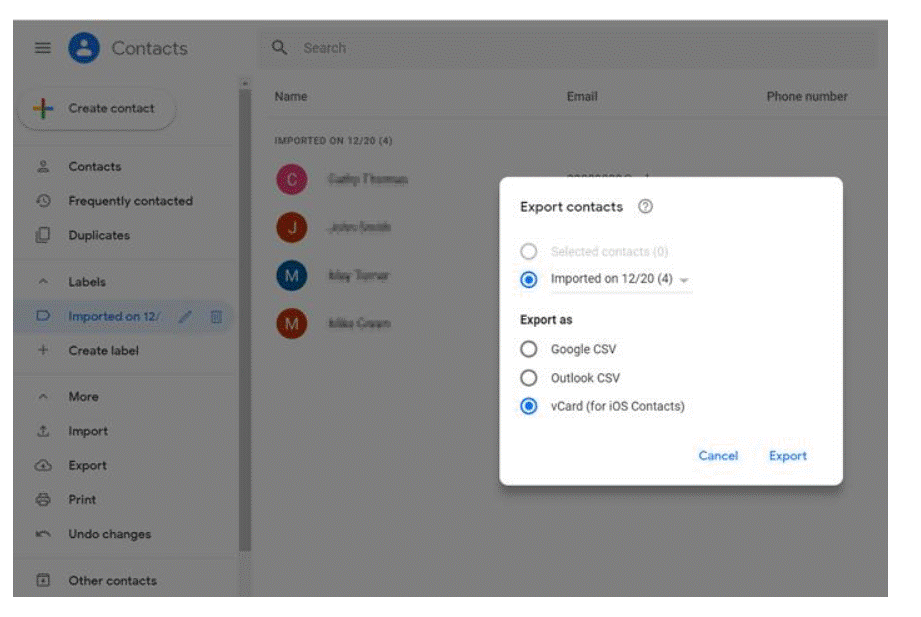Viewport: 921px width, 617px height.
Task: Click the Name column header
Action: tap(291, 96)
